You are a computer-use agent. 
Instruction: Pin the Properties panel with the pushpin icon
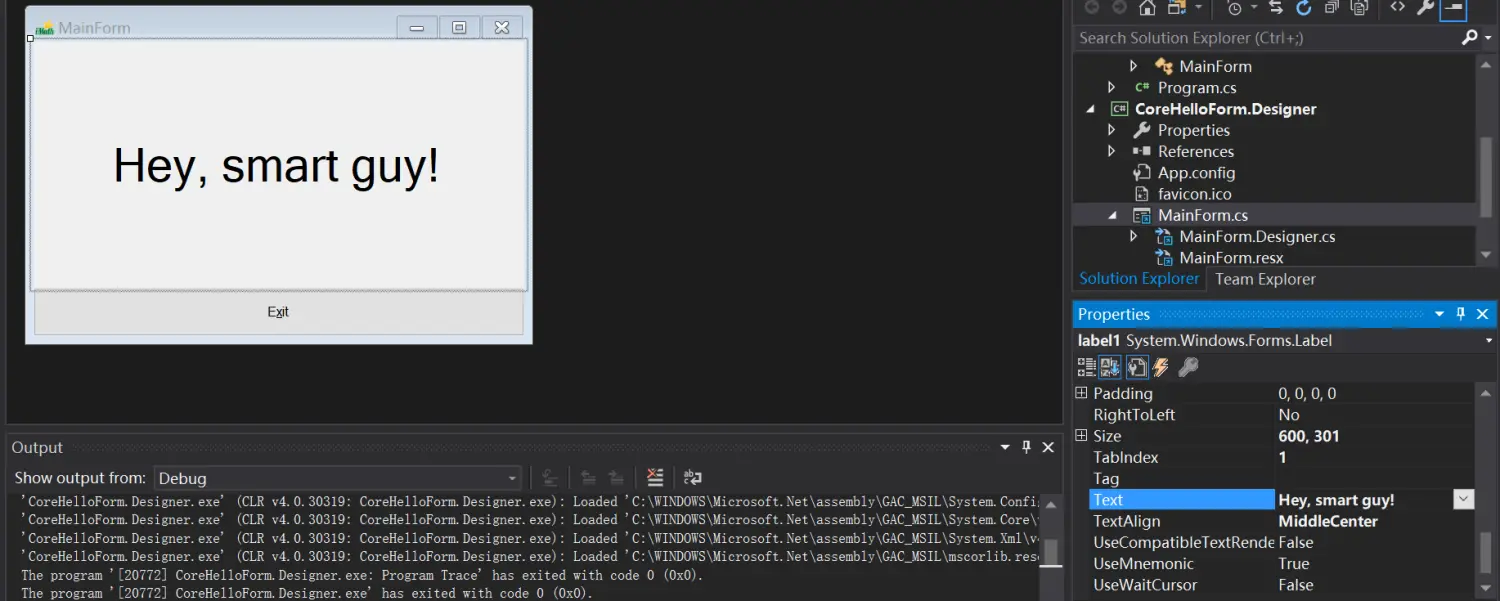1461,314
